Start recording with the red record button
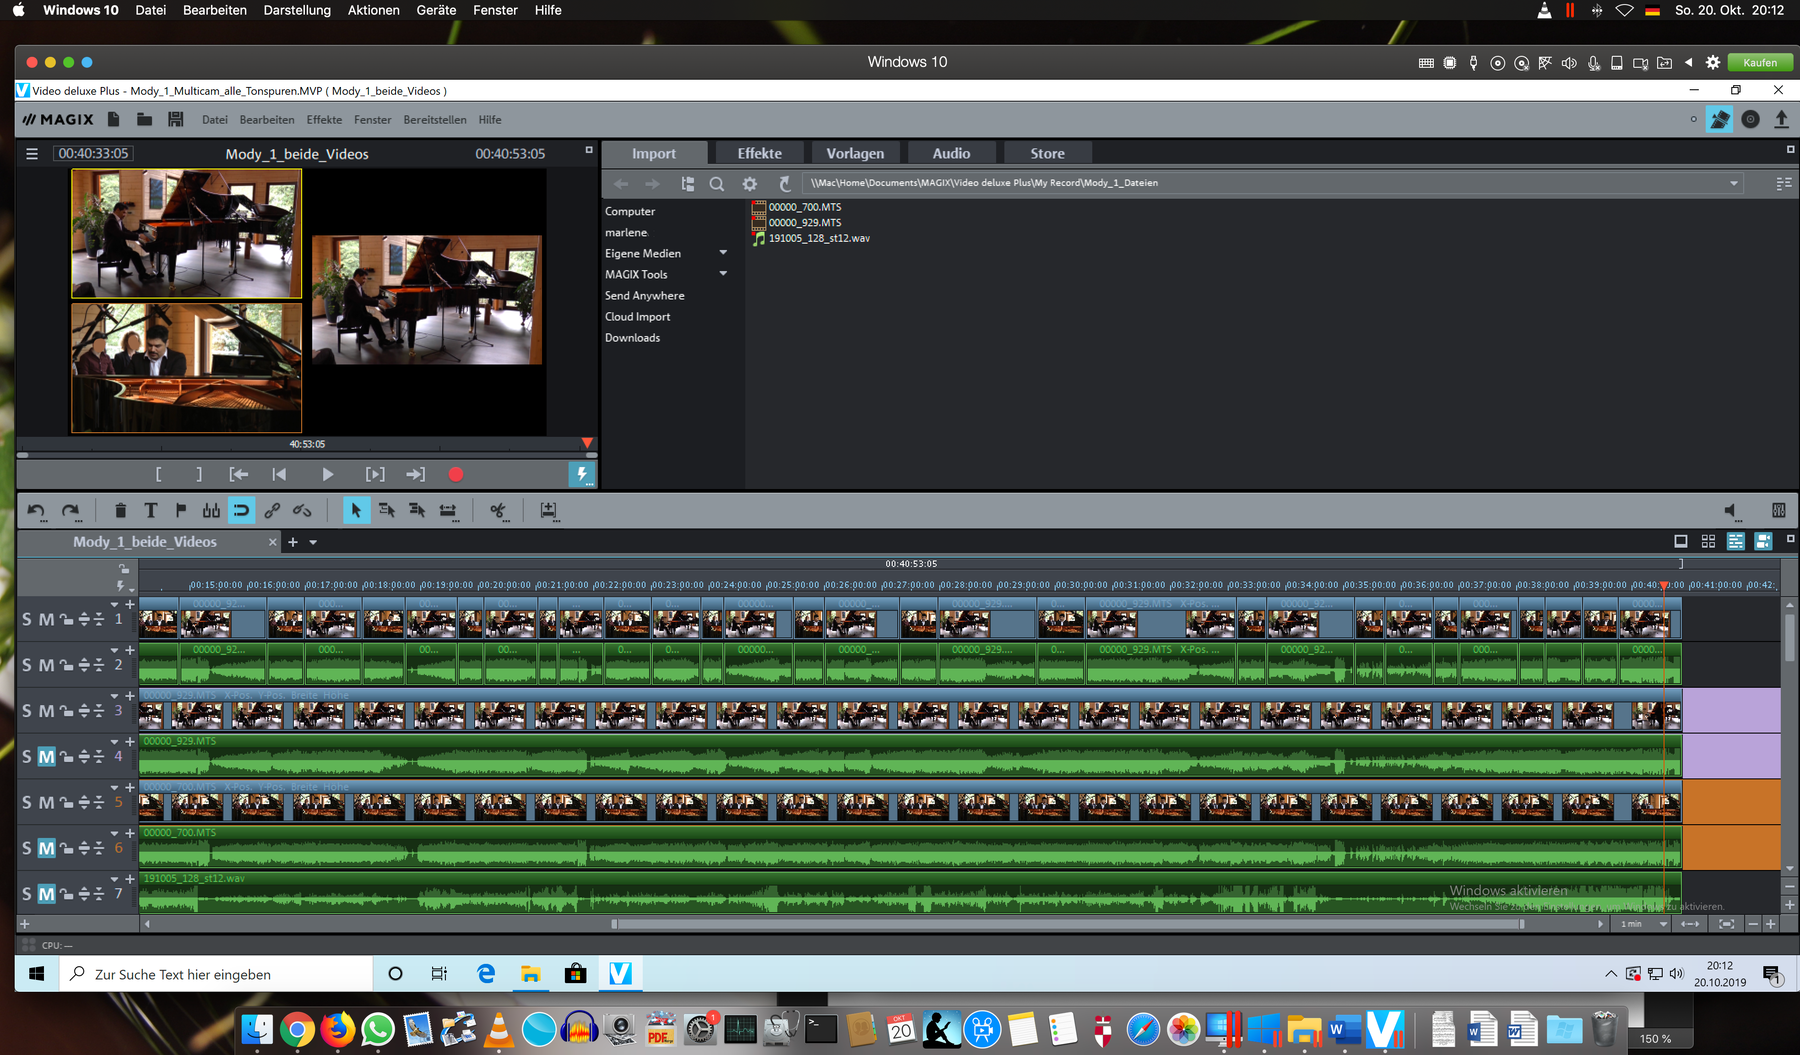This screenshot has width=1800, height=1055. [456, 475]
